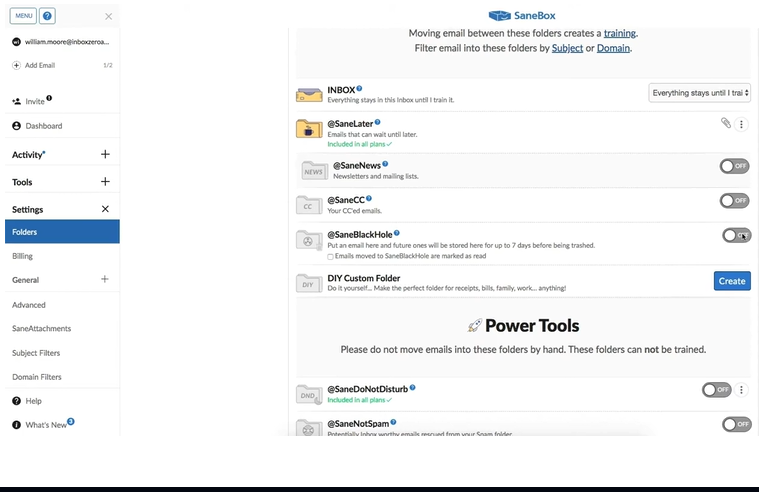Click the @SaneNews folder icon
759x492 pixels.
(314, 171)
